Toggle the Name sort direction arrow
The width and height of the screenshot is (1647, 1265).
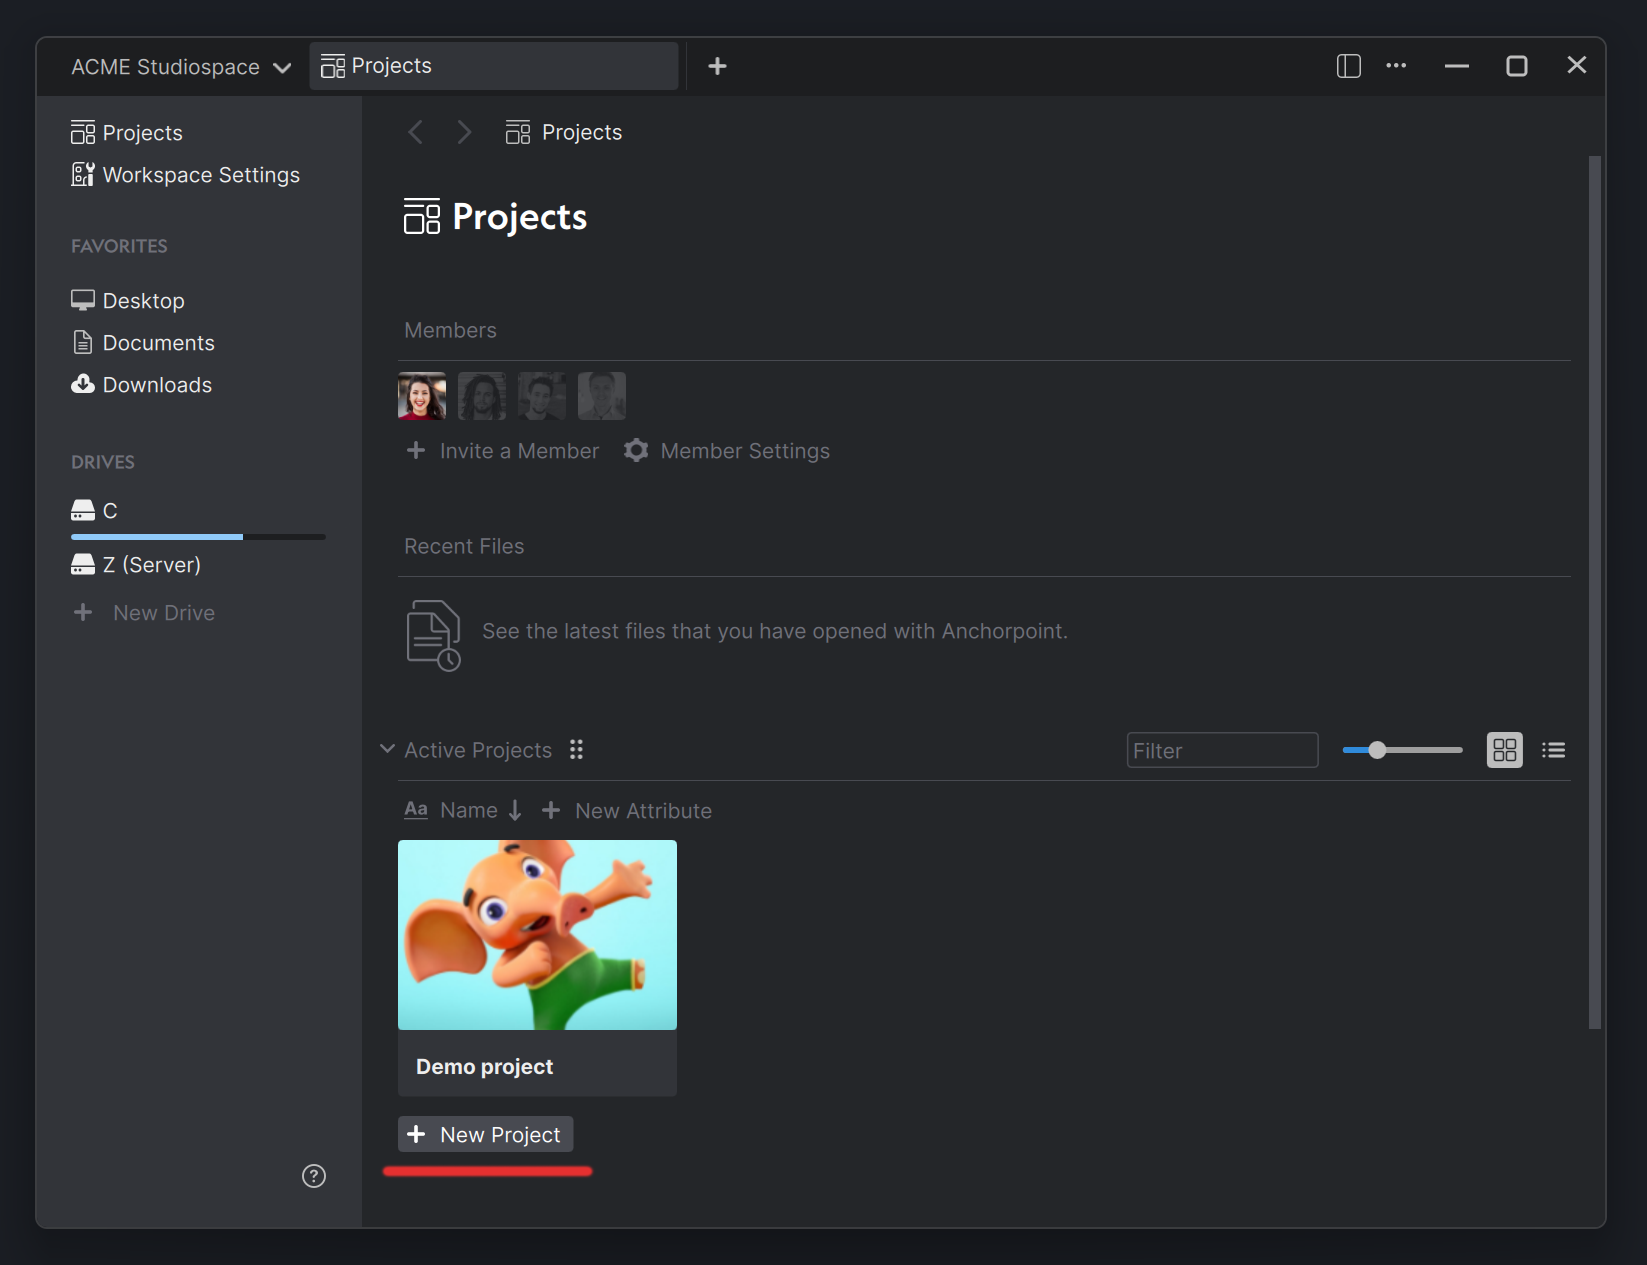pos(515,810)
